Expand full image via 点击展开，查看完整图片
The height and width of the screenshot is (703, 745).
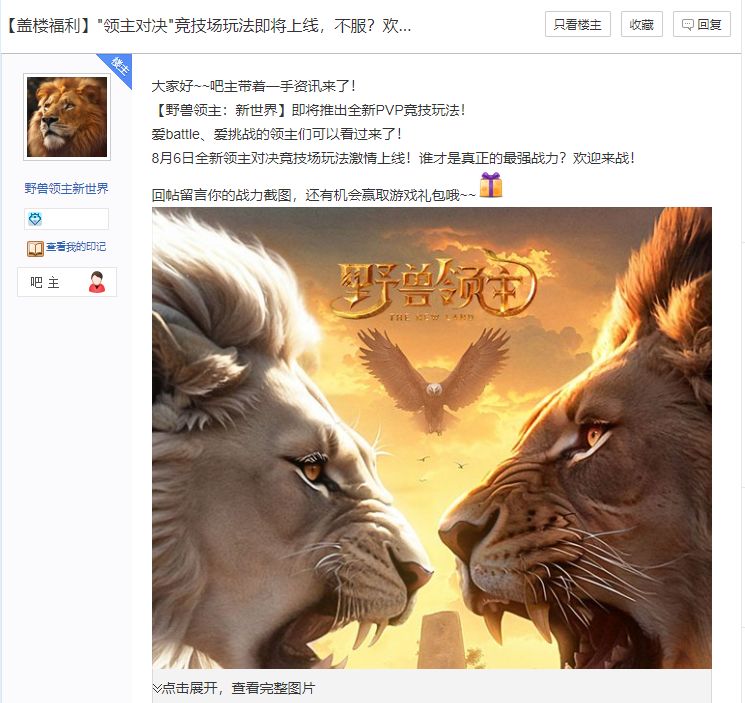[238, 688]
